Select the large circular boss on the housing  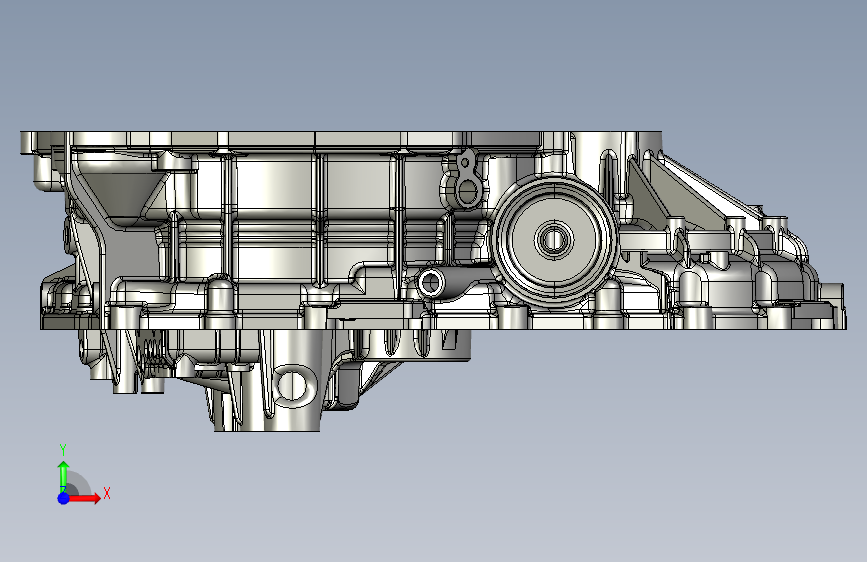click(555, 240)
